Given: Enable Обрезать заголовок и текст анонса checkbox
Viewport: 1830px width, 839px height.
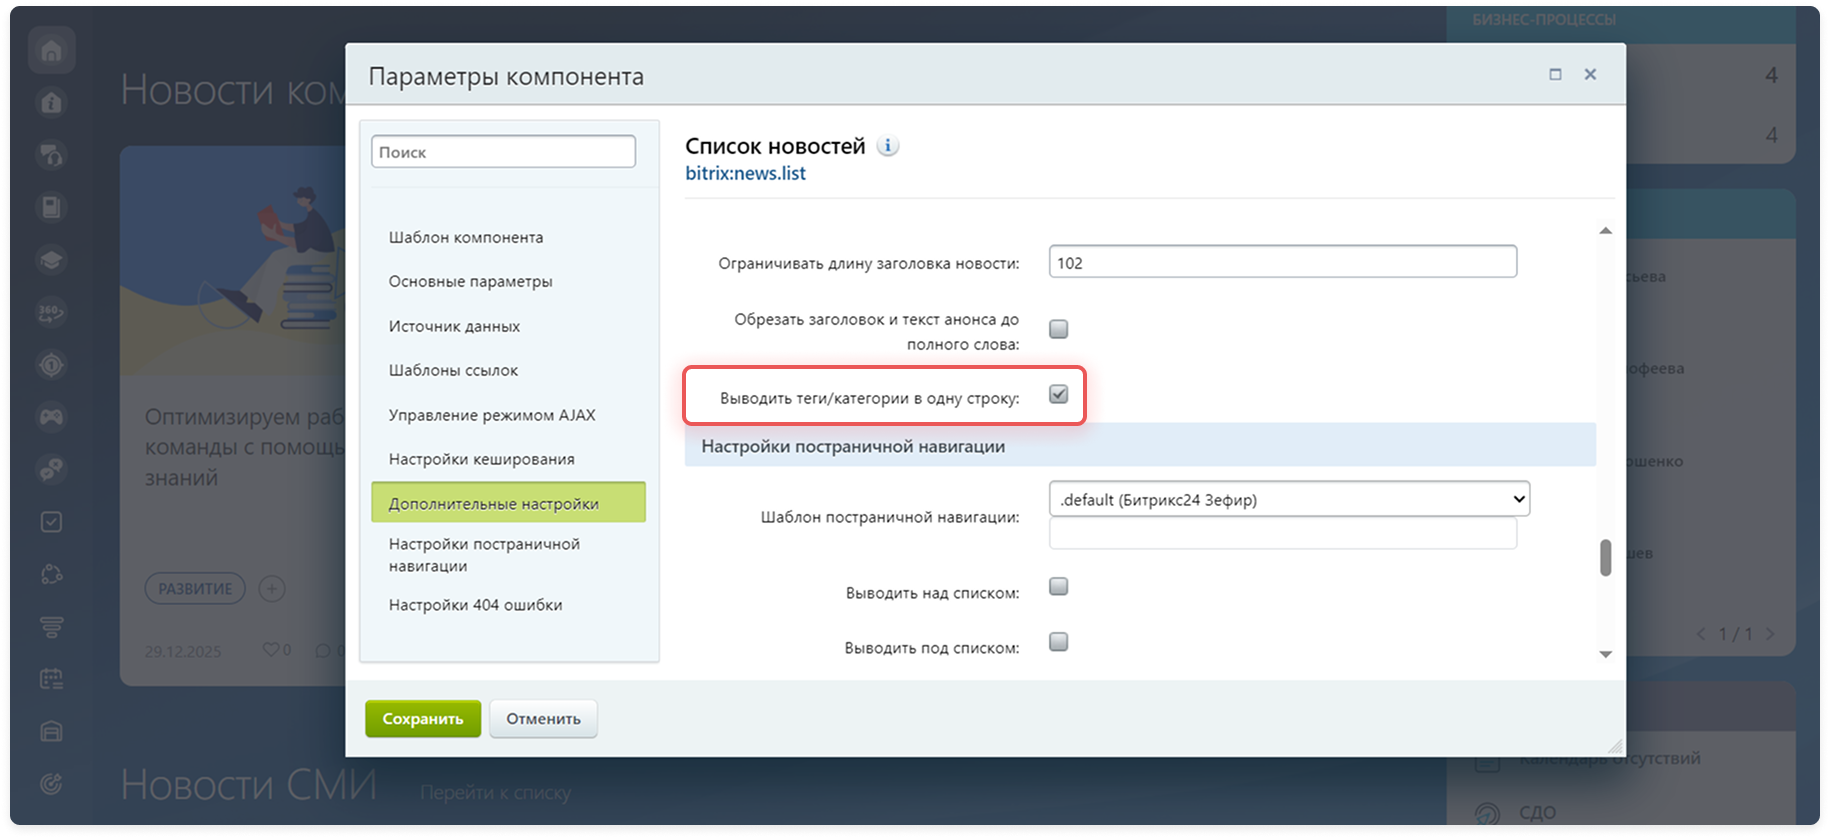Looking at the screenshot, I should coord(1058,329).
